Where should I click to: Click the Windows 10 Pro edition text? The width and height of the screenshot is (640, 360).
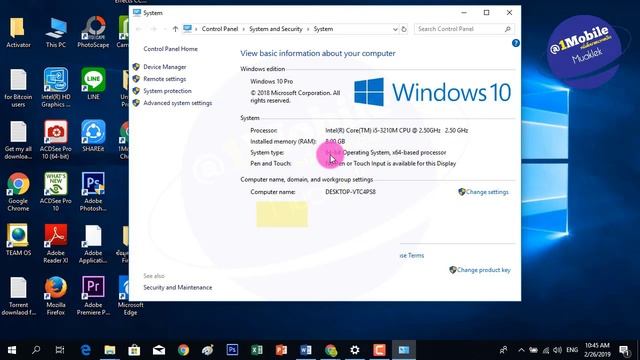[x=271, y=81]
